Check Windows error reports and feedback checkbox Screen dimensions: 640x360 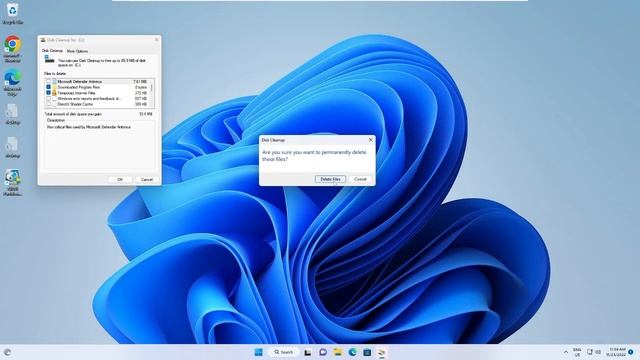coord(49,98)
